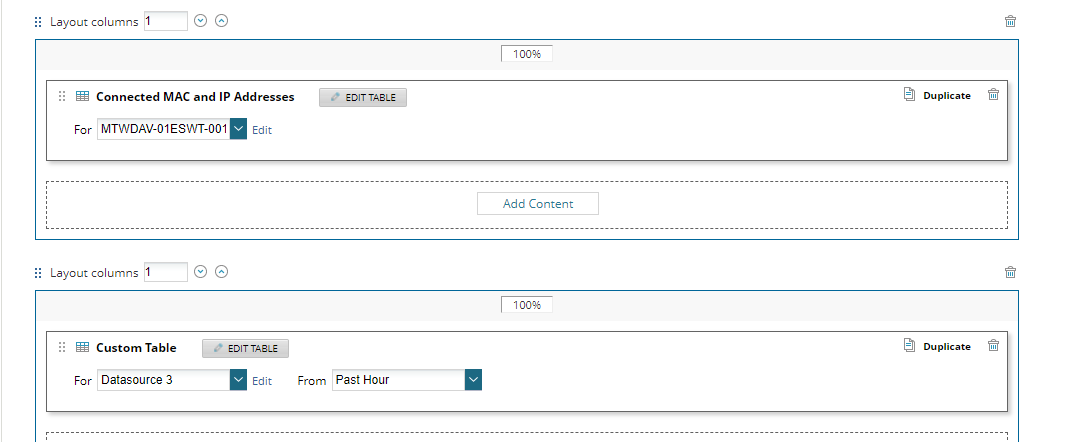This screenshot has height=442, width=1092.
Task: Click Edit Table for Connected MAC and IP Addresses
Action: coord(363,97)
